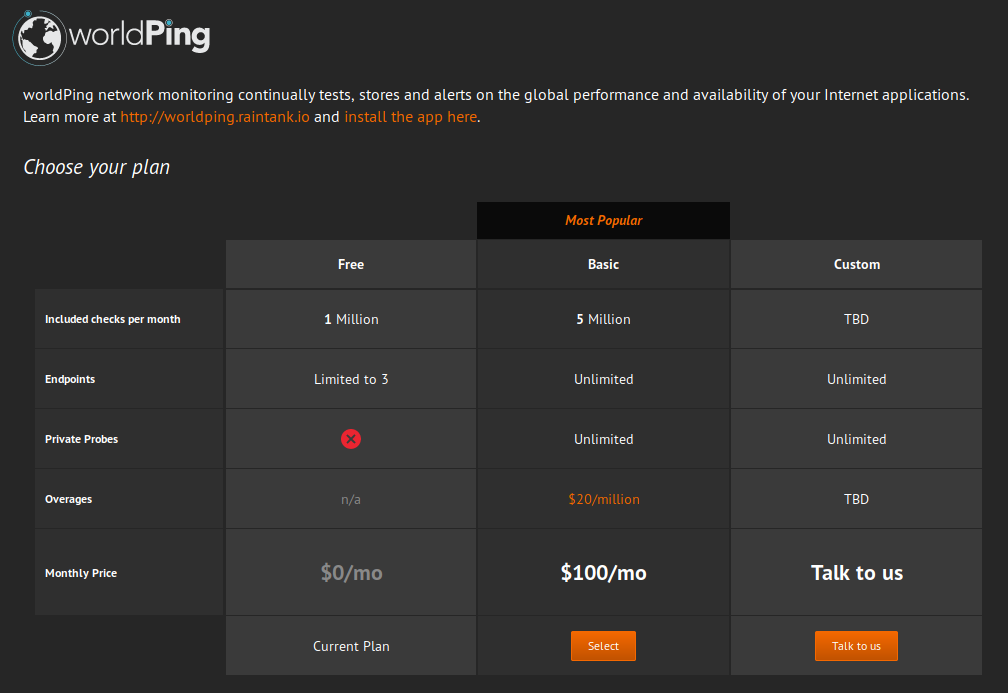Screen dimensions: 1008x693
Task: Click the large 'Talk to us' price heading
Action: click(x=856, y=573)
